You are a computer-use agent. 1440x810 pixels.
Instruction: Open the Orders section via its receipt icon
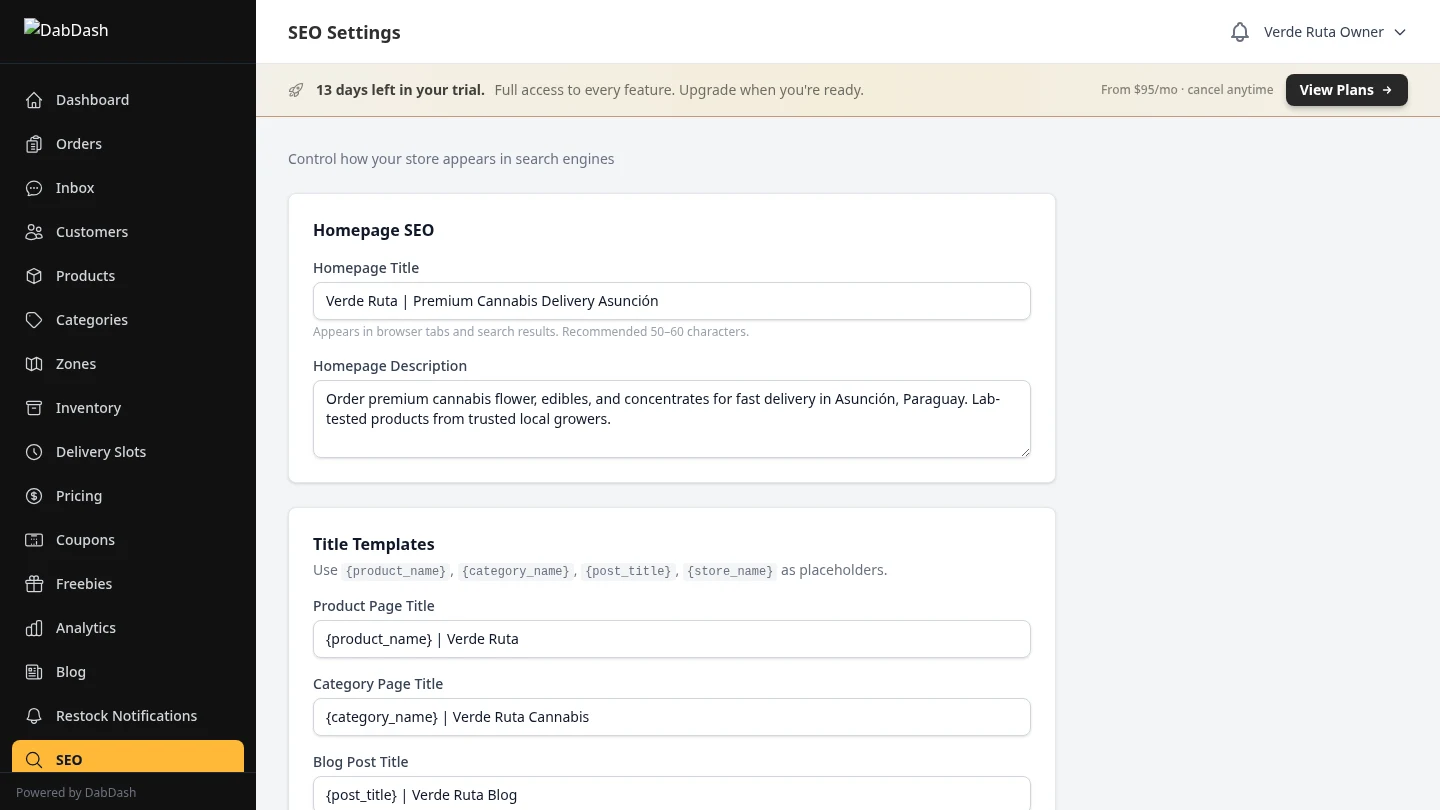33,144
